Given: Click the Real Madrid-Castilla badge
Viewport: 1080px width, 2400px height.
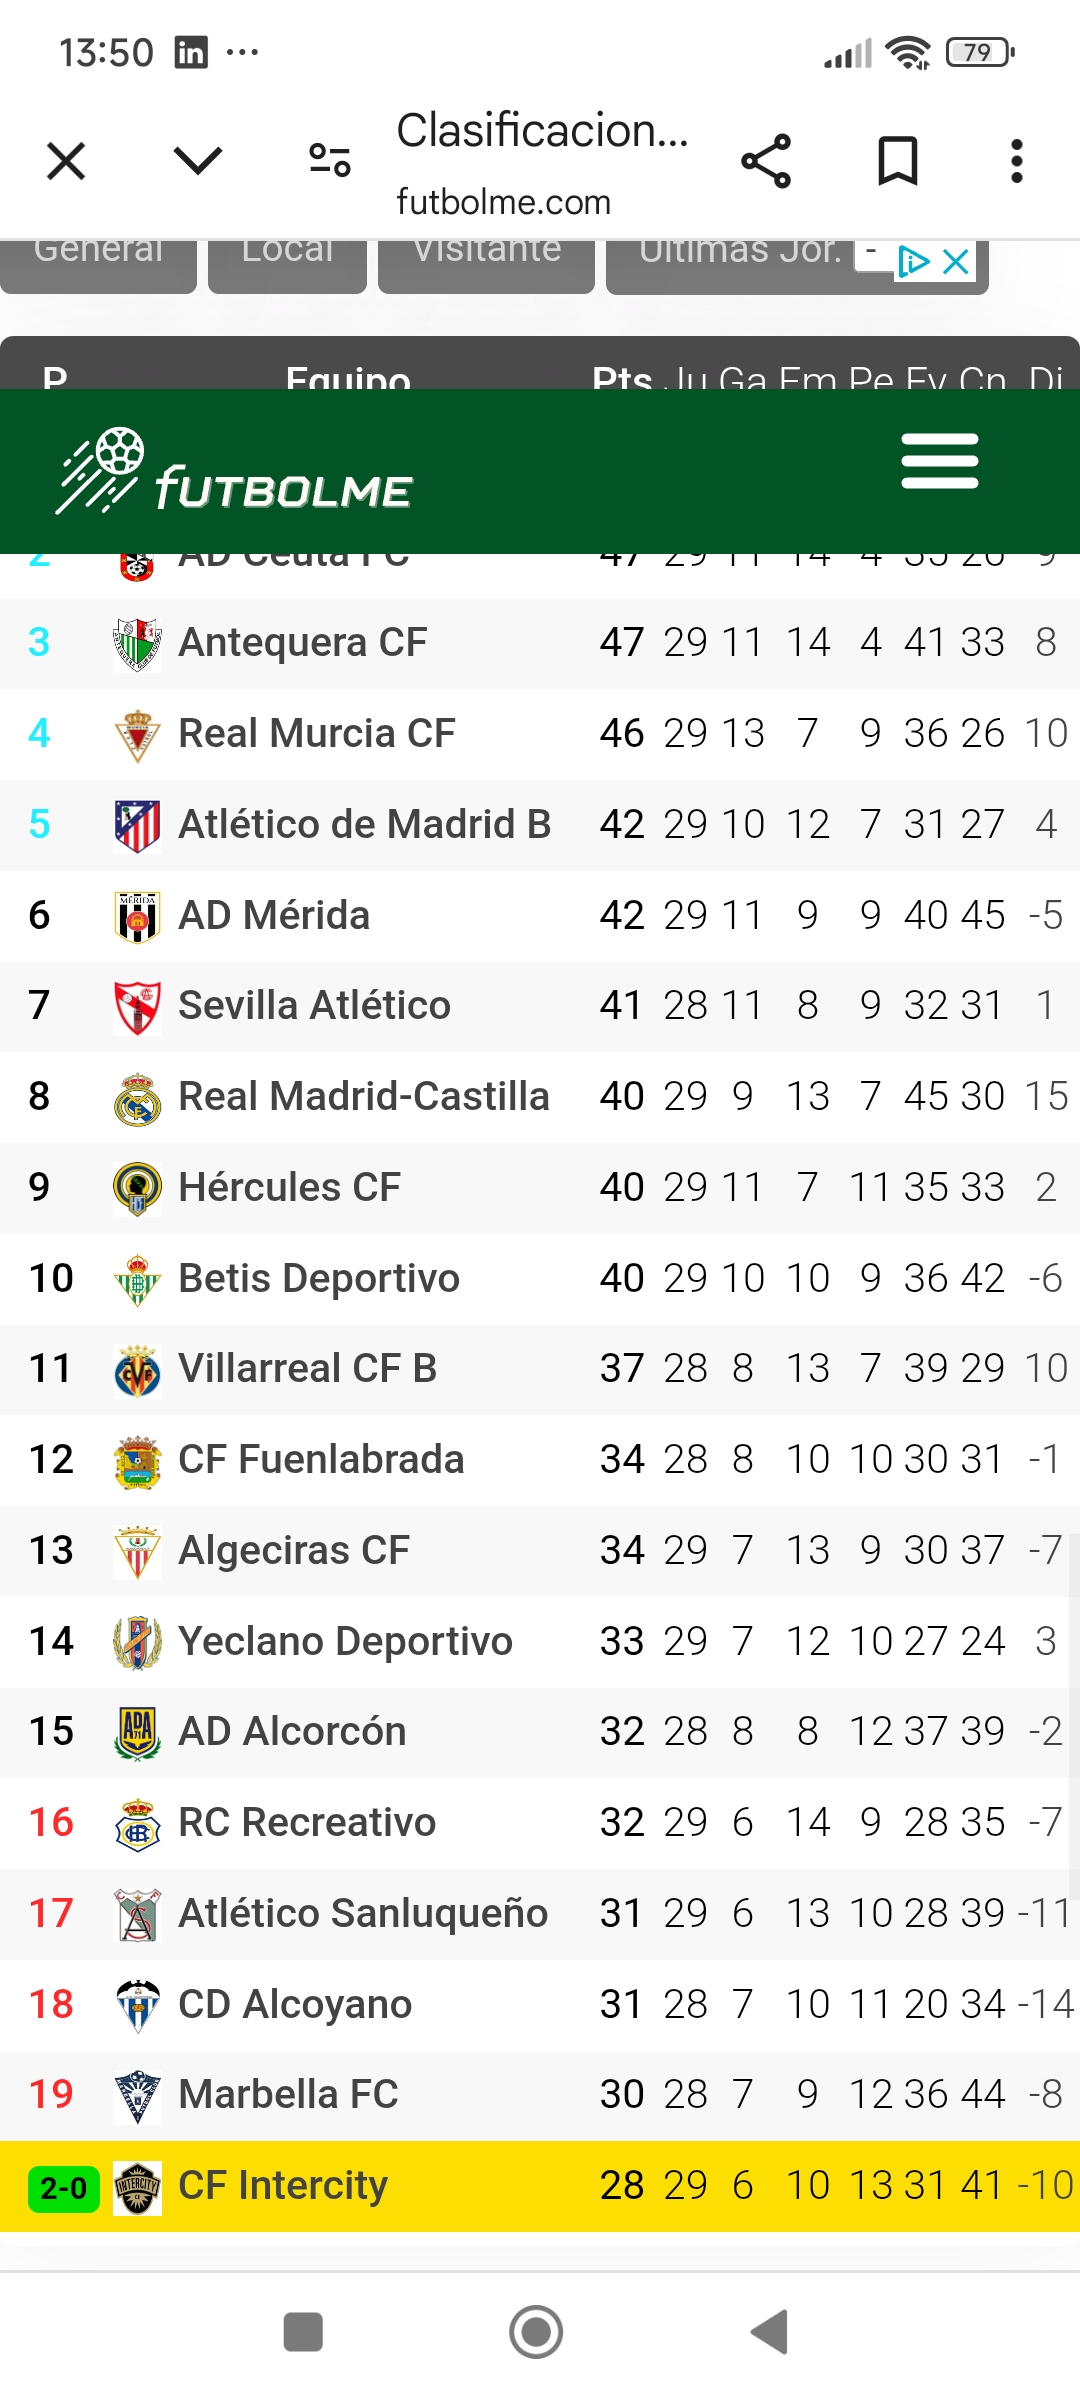Looking at the screenshot, I should pos(138,1098).
